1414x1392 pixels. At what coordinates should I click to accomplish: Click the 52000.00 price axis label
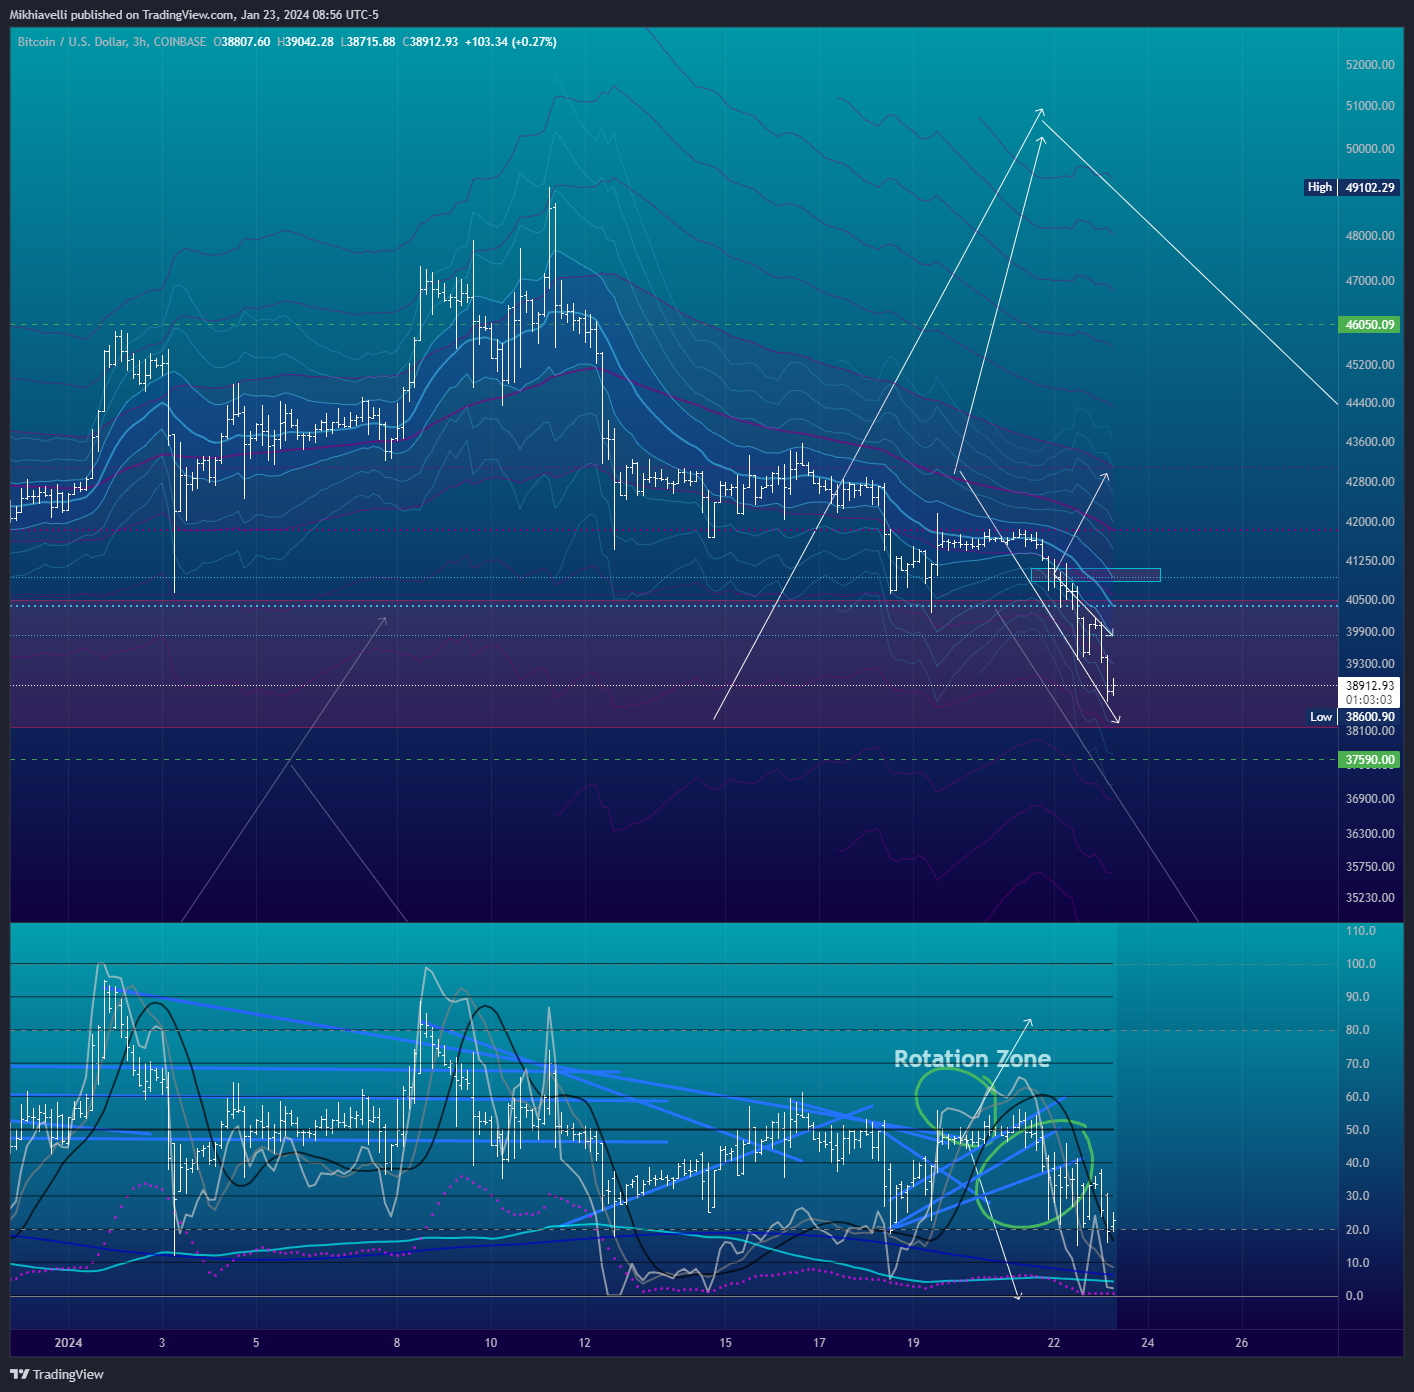pos(1370,65)
